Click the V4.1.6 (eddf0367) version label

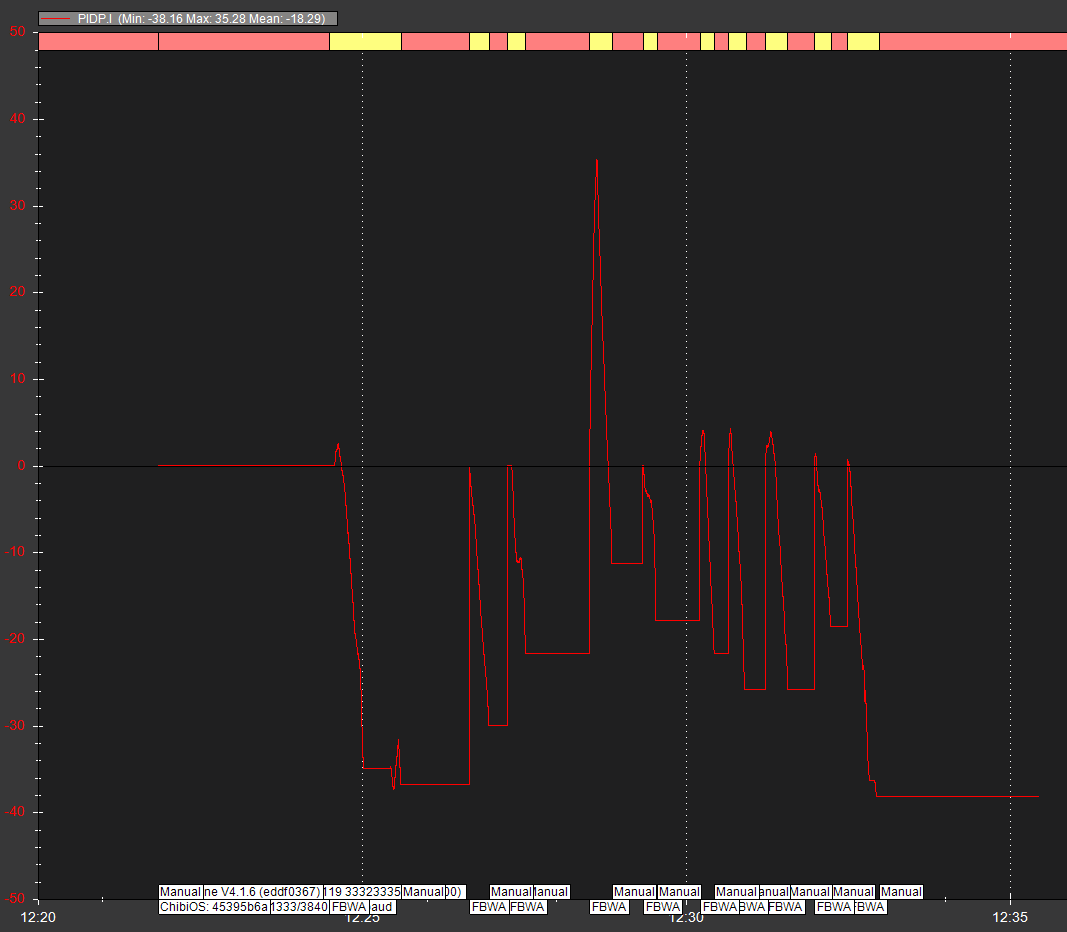tap(262, 891)
